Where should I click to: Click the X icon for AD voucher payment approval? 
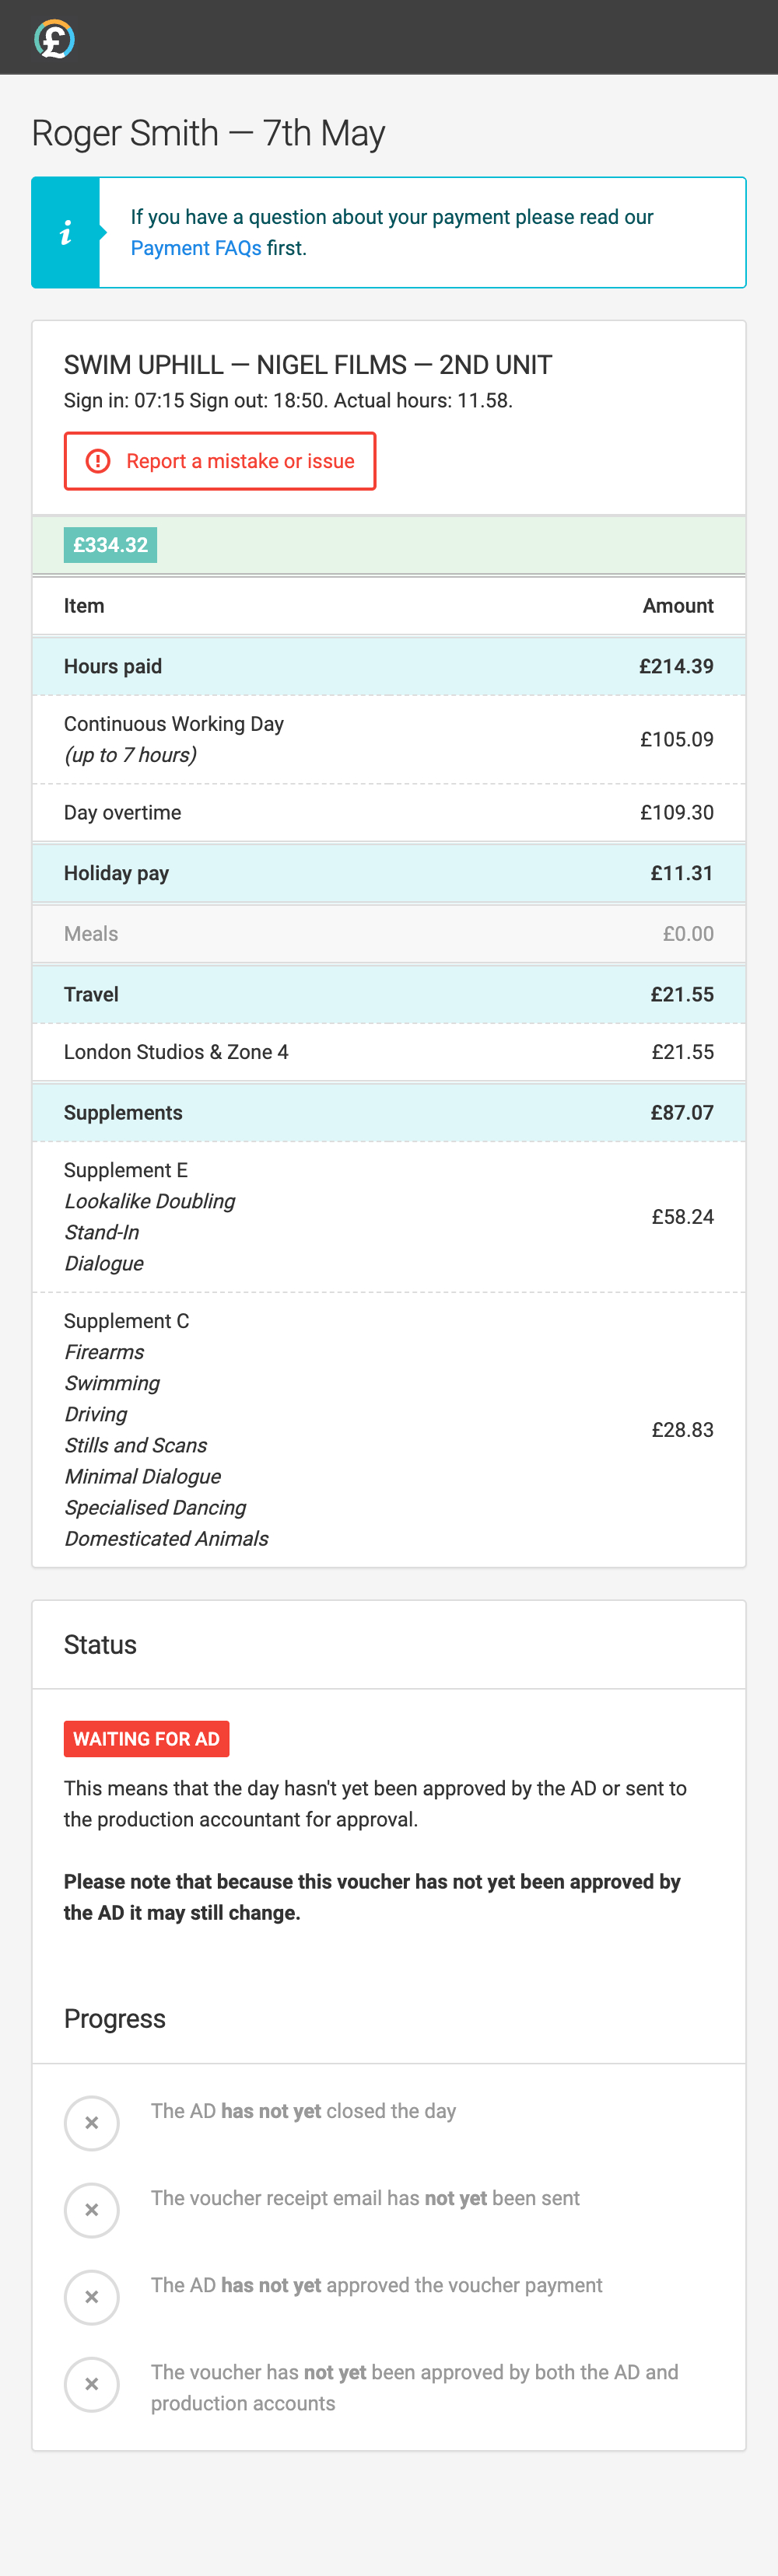coord(91,2297)
